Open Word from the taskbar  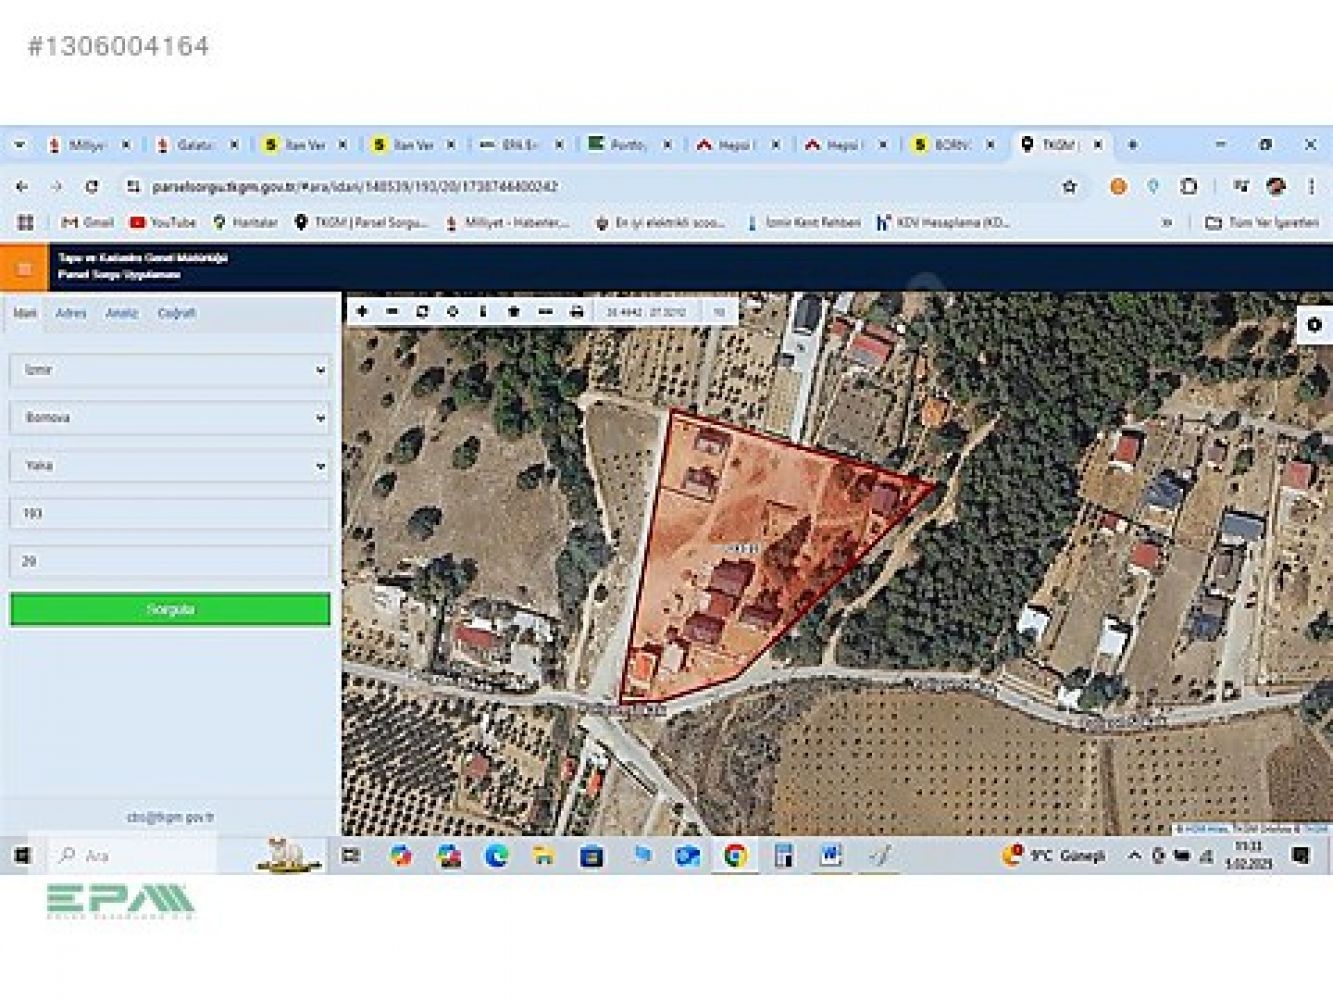coord(830,855)
